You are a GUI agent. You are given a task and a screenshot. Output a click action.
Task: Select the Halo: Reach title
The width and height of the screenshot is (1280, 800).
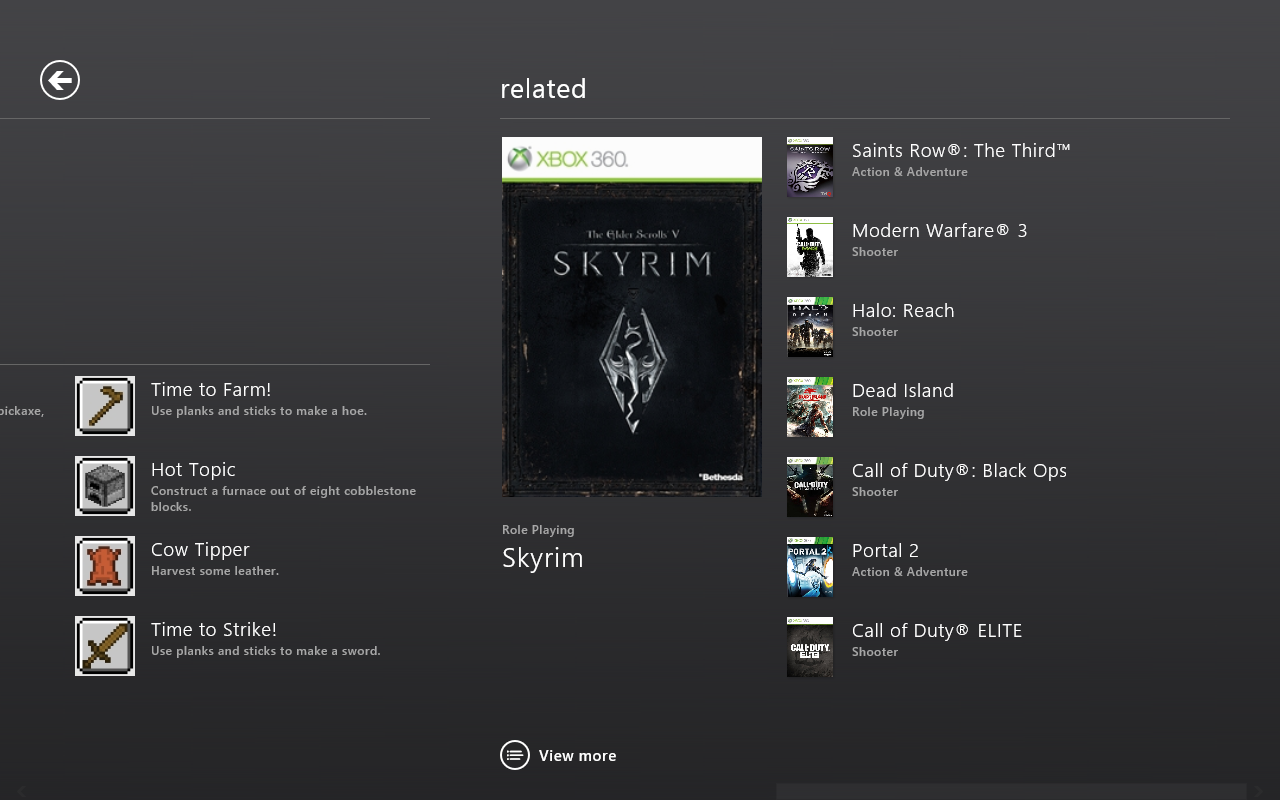click(903, 310)
